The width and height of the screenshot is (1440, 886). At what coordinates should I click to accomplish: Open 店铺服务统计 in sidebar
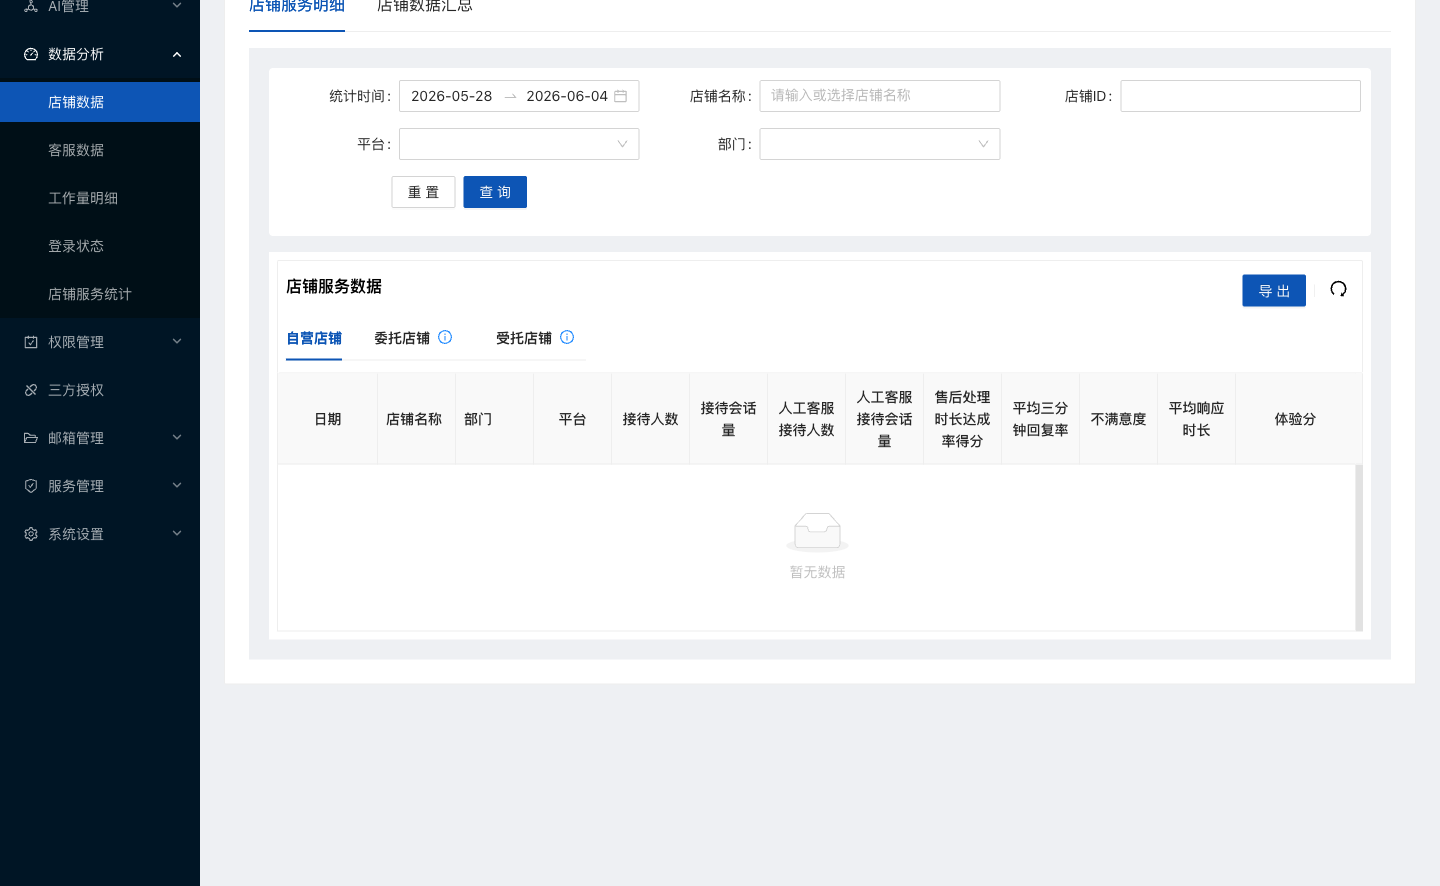point(100,294)
